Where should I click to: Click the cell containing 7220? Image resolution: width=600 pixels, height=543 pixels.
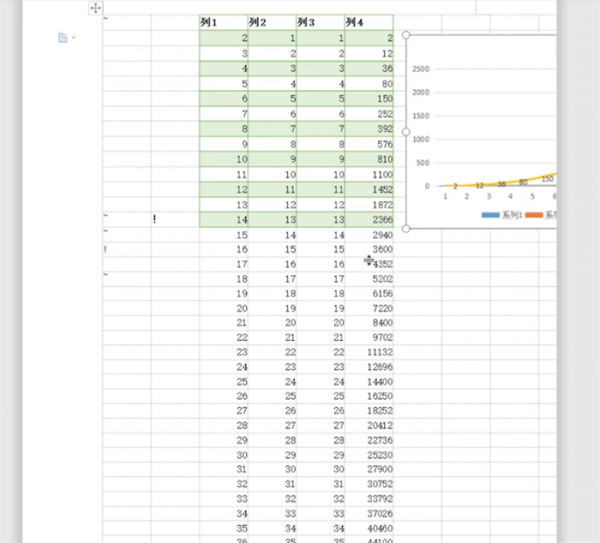369,309
